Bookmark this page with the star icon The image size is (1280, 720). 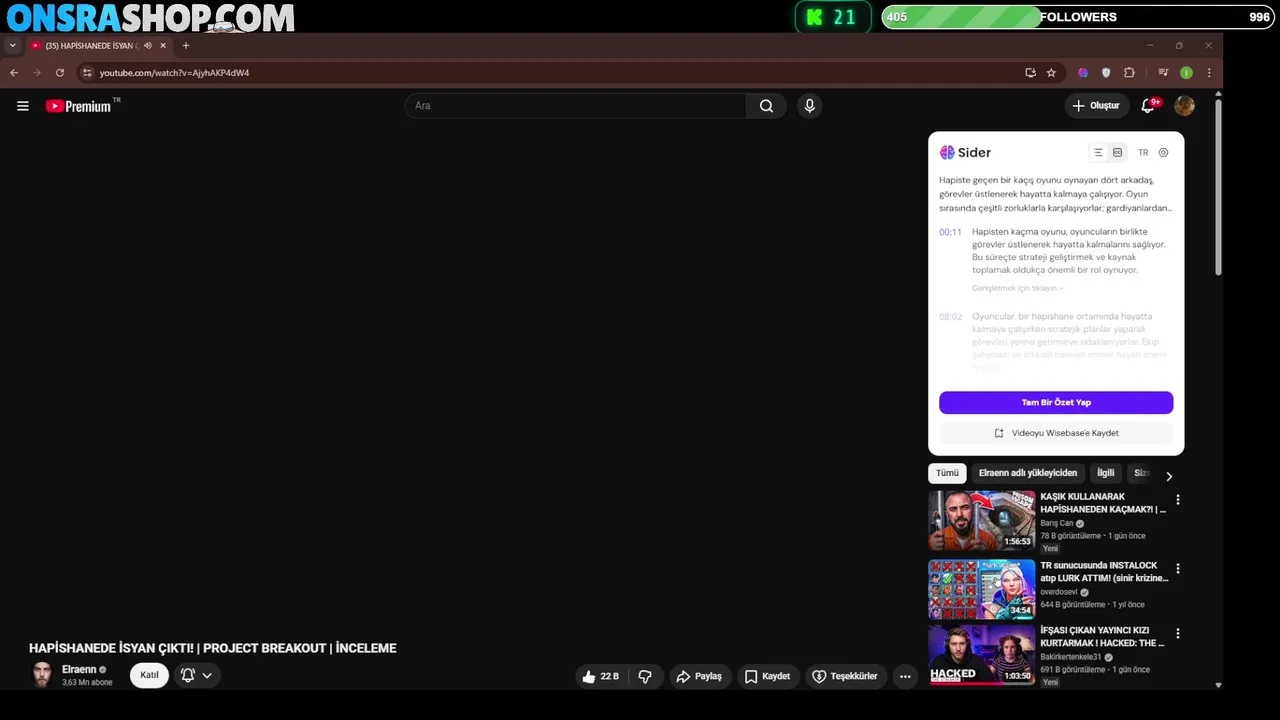coord(1051,73)
